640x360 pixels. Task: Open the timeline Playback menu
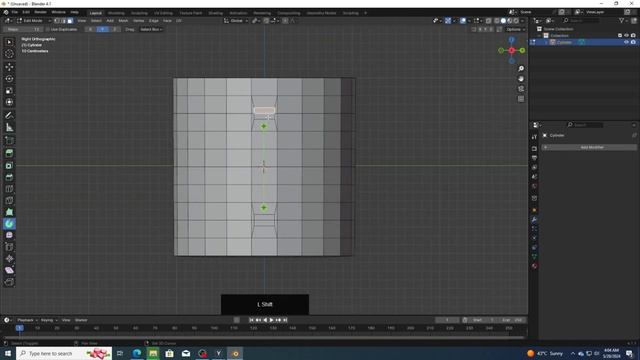[27, 320]
